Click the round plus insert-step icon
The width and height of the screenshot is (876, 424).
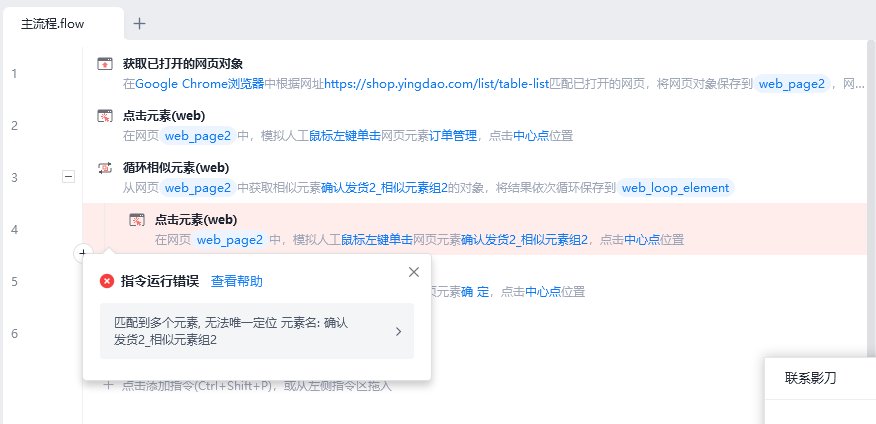pos(83,253)
